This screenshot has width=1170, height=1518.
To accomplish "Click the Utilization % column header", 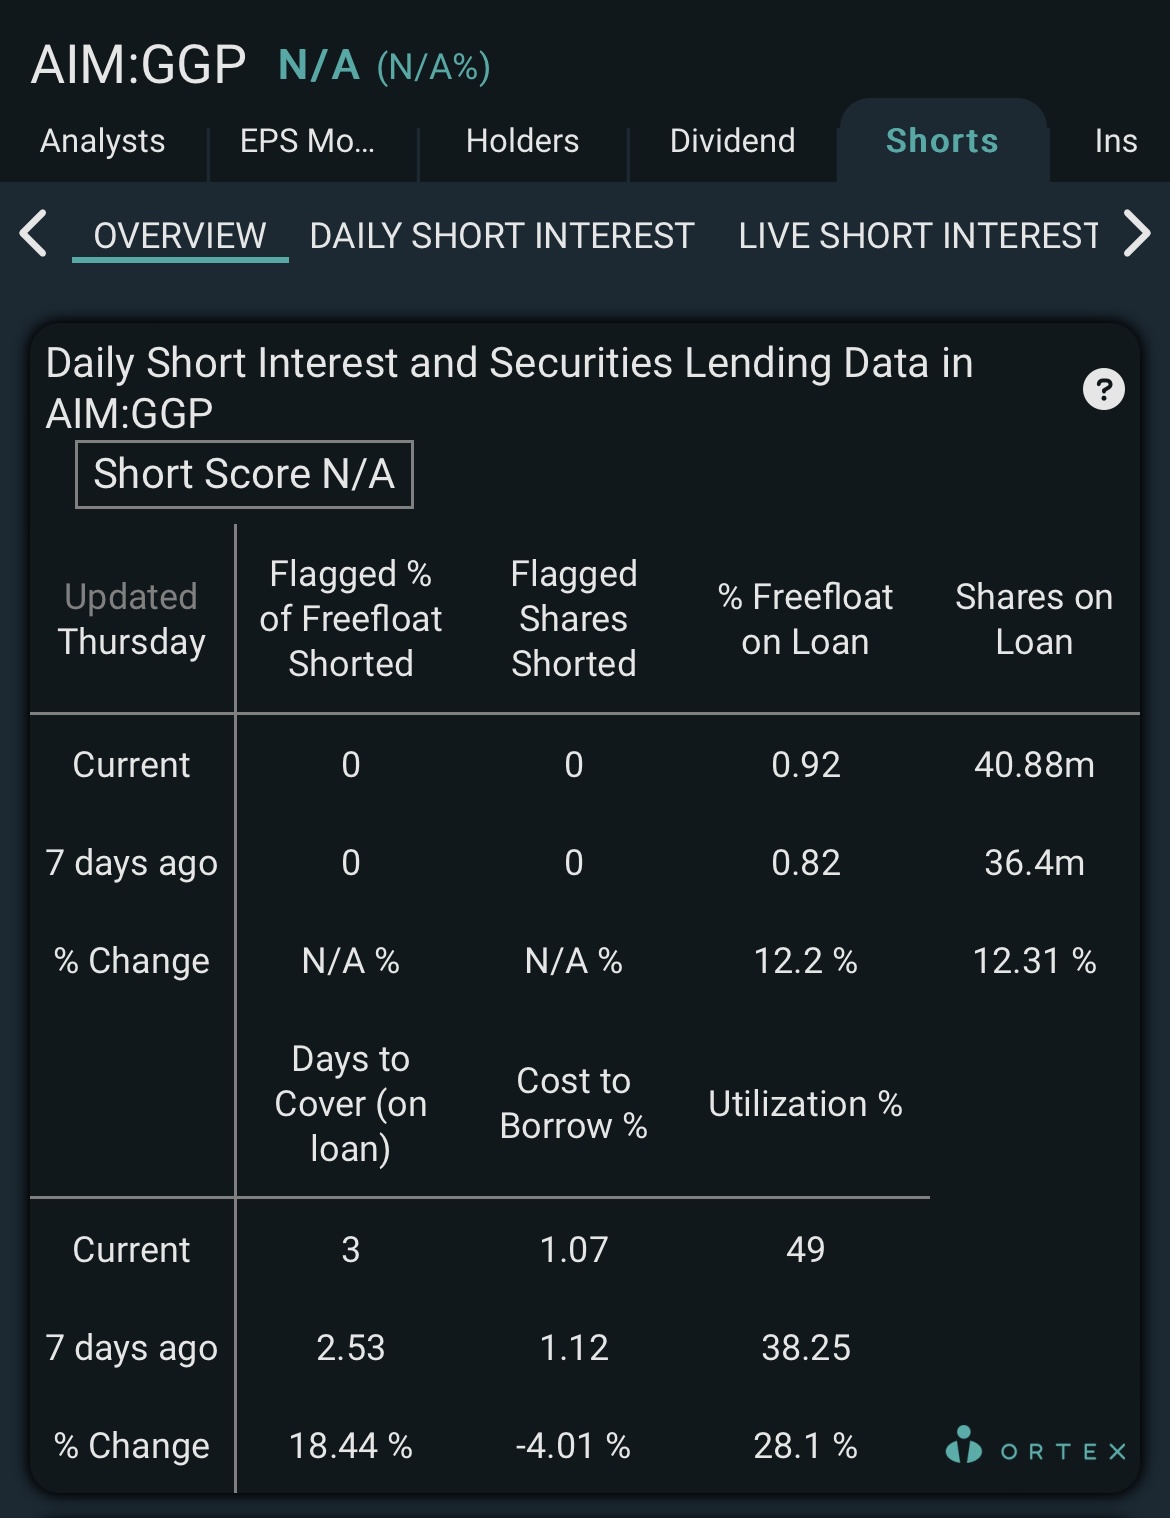I will (x=805, y=1104).
